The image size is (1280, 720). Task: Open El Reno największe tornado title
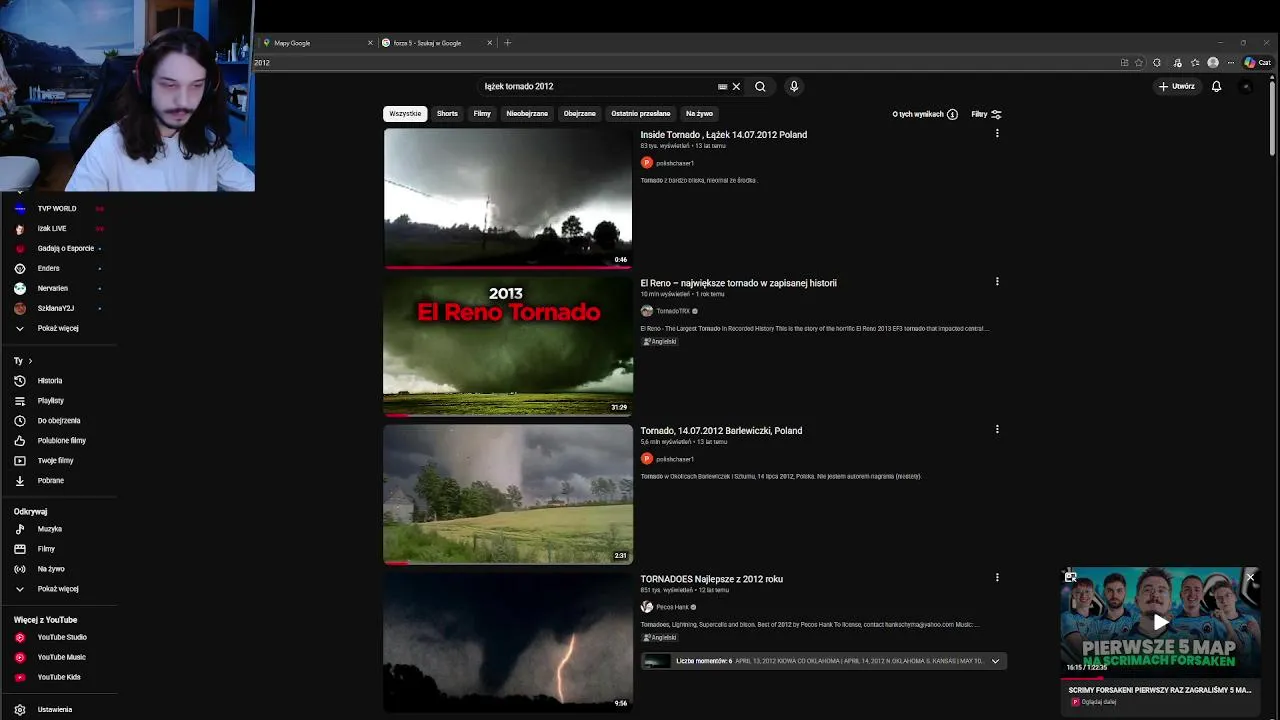coord(738,283)
